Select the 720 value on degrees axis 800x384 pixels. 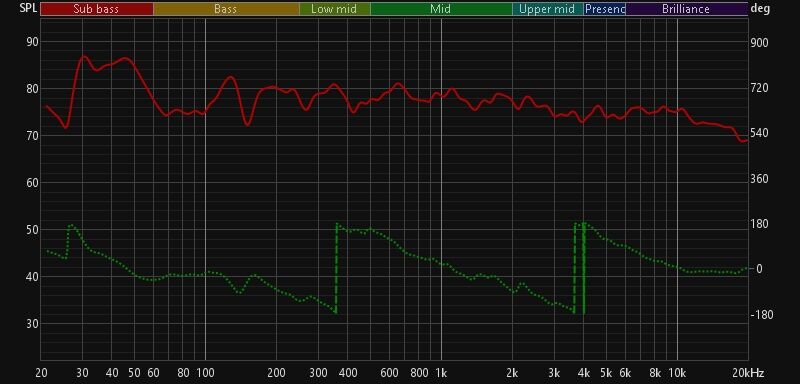point(760,88)
